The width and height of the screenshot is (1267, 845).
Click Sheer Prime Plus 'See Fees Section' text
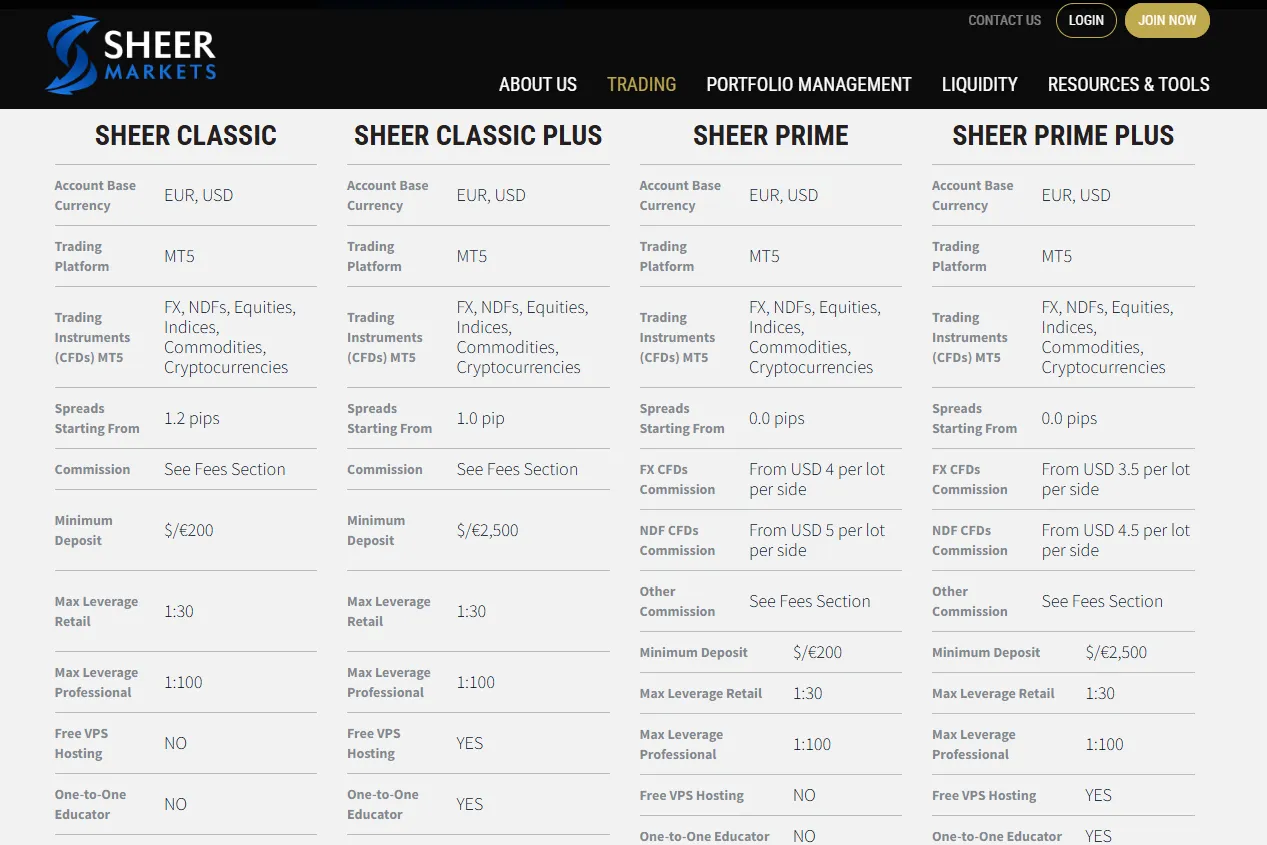pos(1102,601)
